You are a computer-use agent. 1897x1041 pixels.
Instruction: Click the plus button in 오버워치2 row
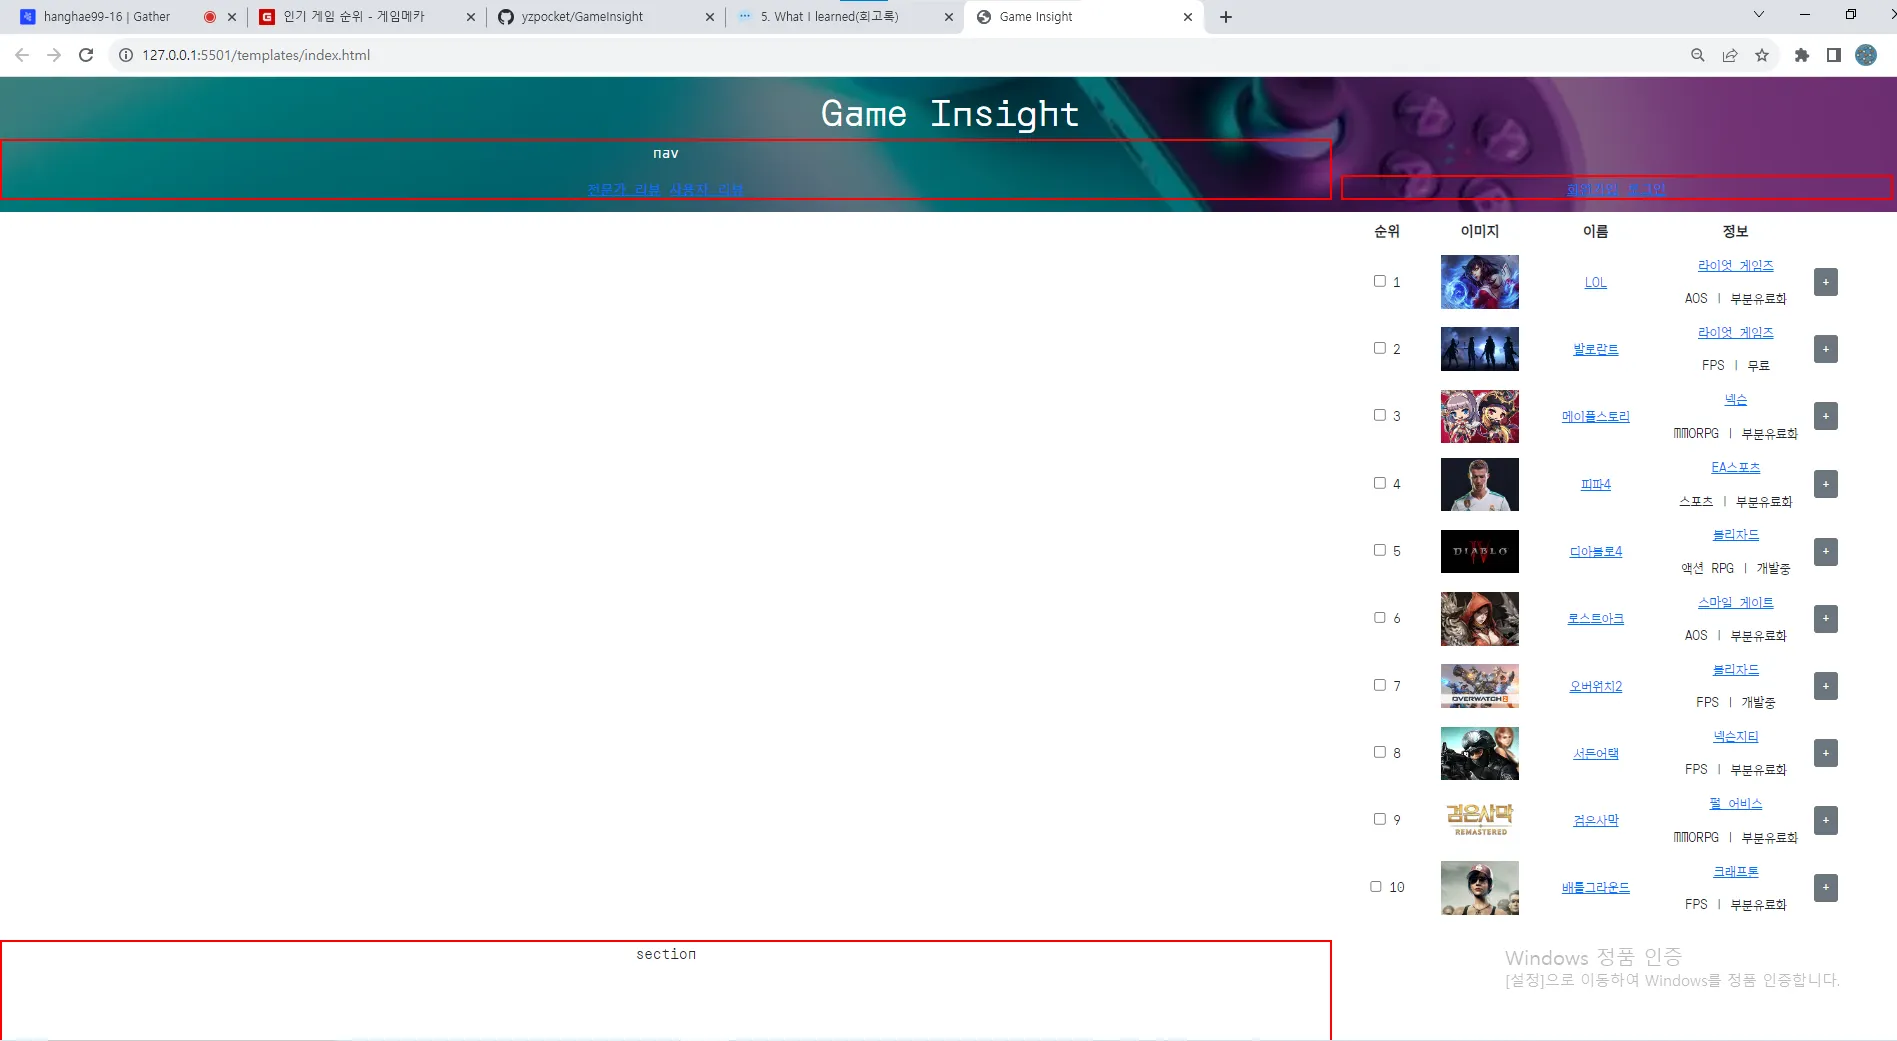(1826, 686)
